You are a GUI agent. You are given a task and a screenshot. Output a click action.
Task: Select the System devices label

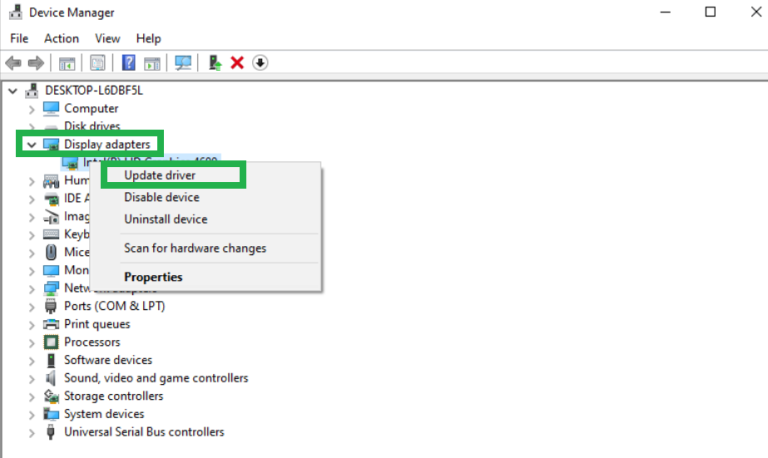click(104, 414)
